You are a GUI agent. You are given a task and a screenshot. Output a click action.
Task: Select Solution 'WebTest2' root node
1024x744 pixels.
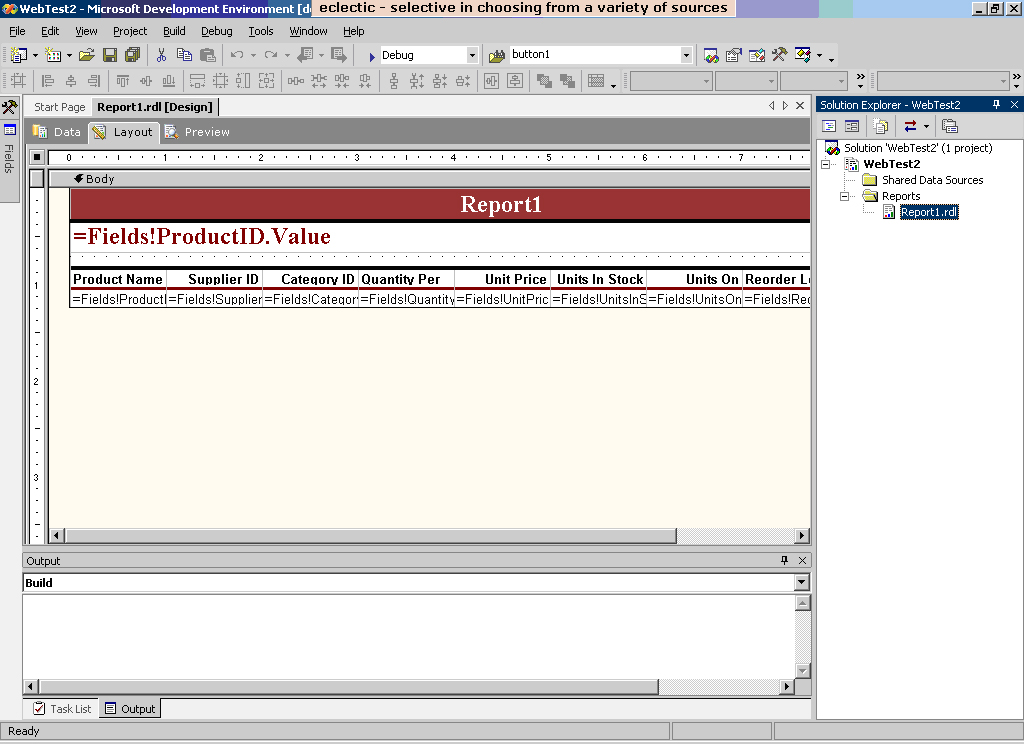click(x=918, y=148)
